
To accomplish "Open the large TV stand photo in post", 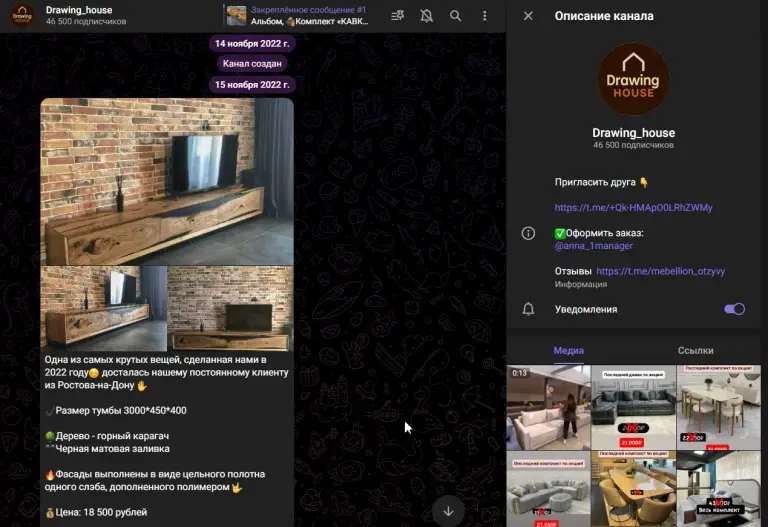I will click(x=167, y=181).
